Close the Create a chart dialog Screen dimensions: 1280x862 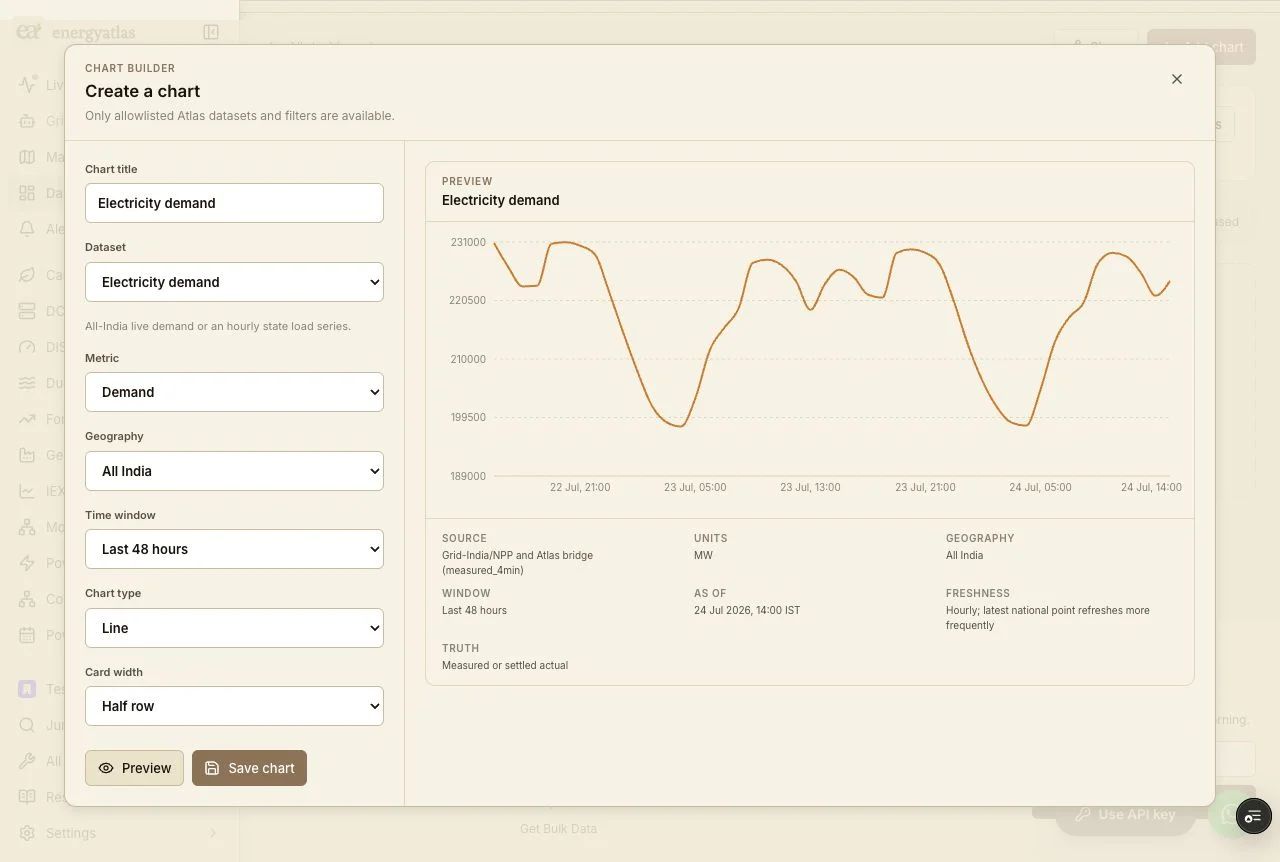(x=1177, y=79)
